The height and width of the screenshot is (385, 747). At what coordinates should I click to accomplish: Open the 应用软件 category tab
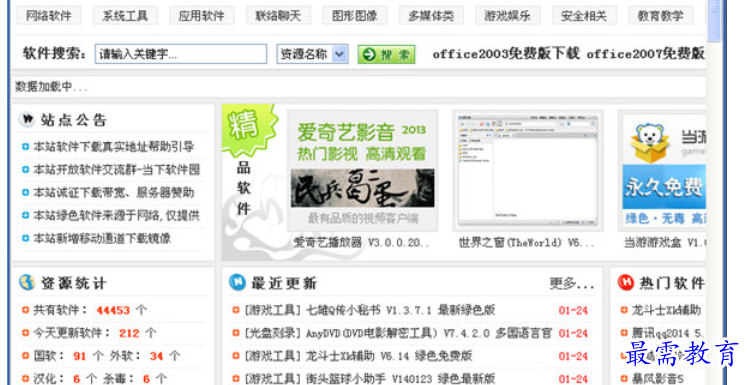[202, 16]
